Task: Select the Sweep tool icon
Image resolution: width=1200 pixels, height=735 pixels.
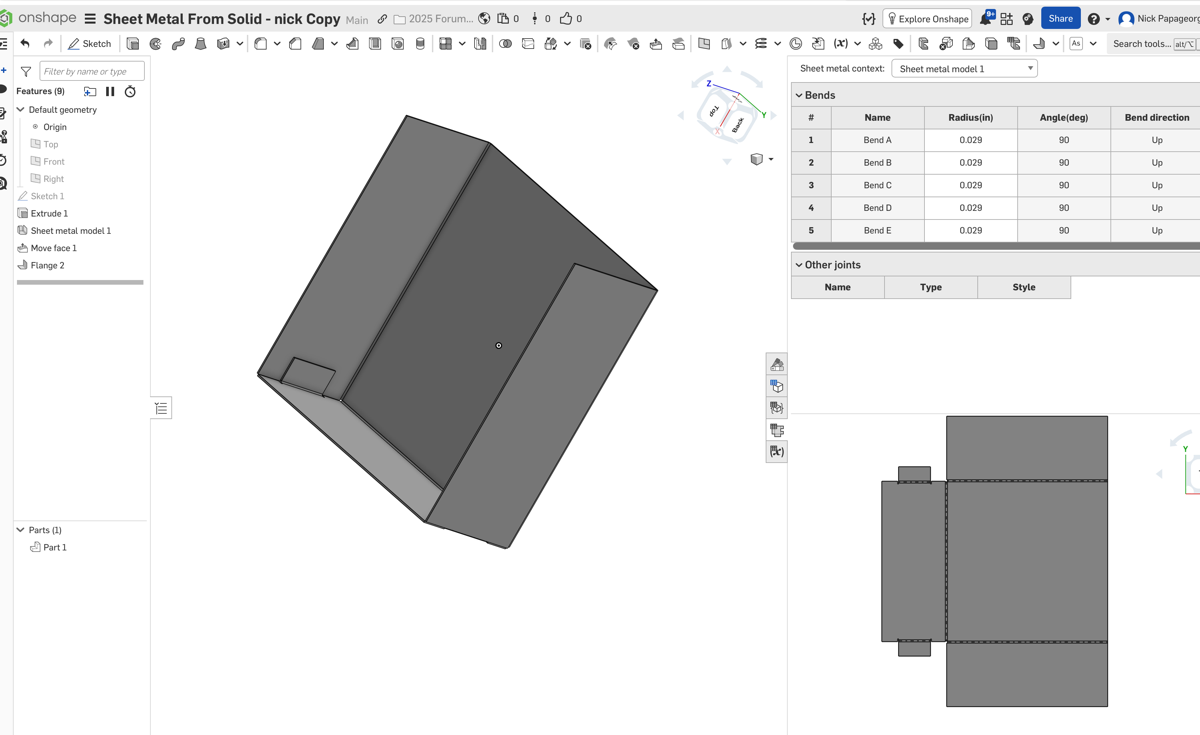Action: 178,44
